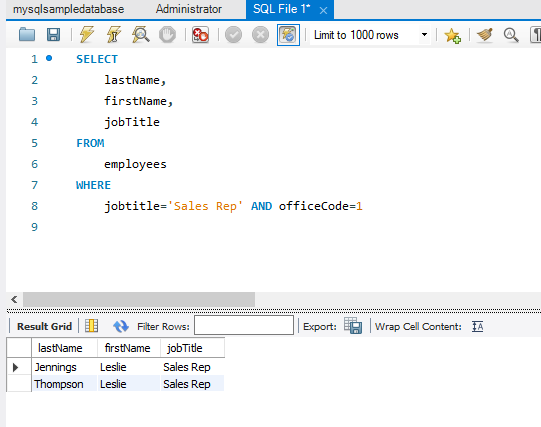
Task: Save the script with floppy disk icon
Action: (x=53, y=35)
